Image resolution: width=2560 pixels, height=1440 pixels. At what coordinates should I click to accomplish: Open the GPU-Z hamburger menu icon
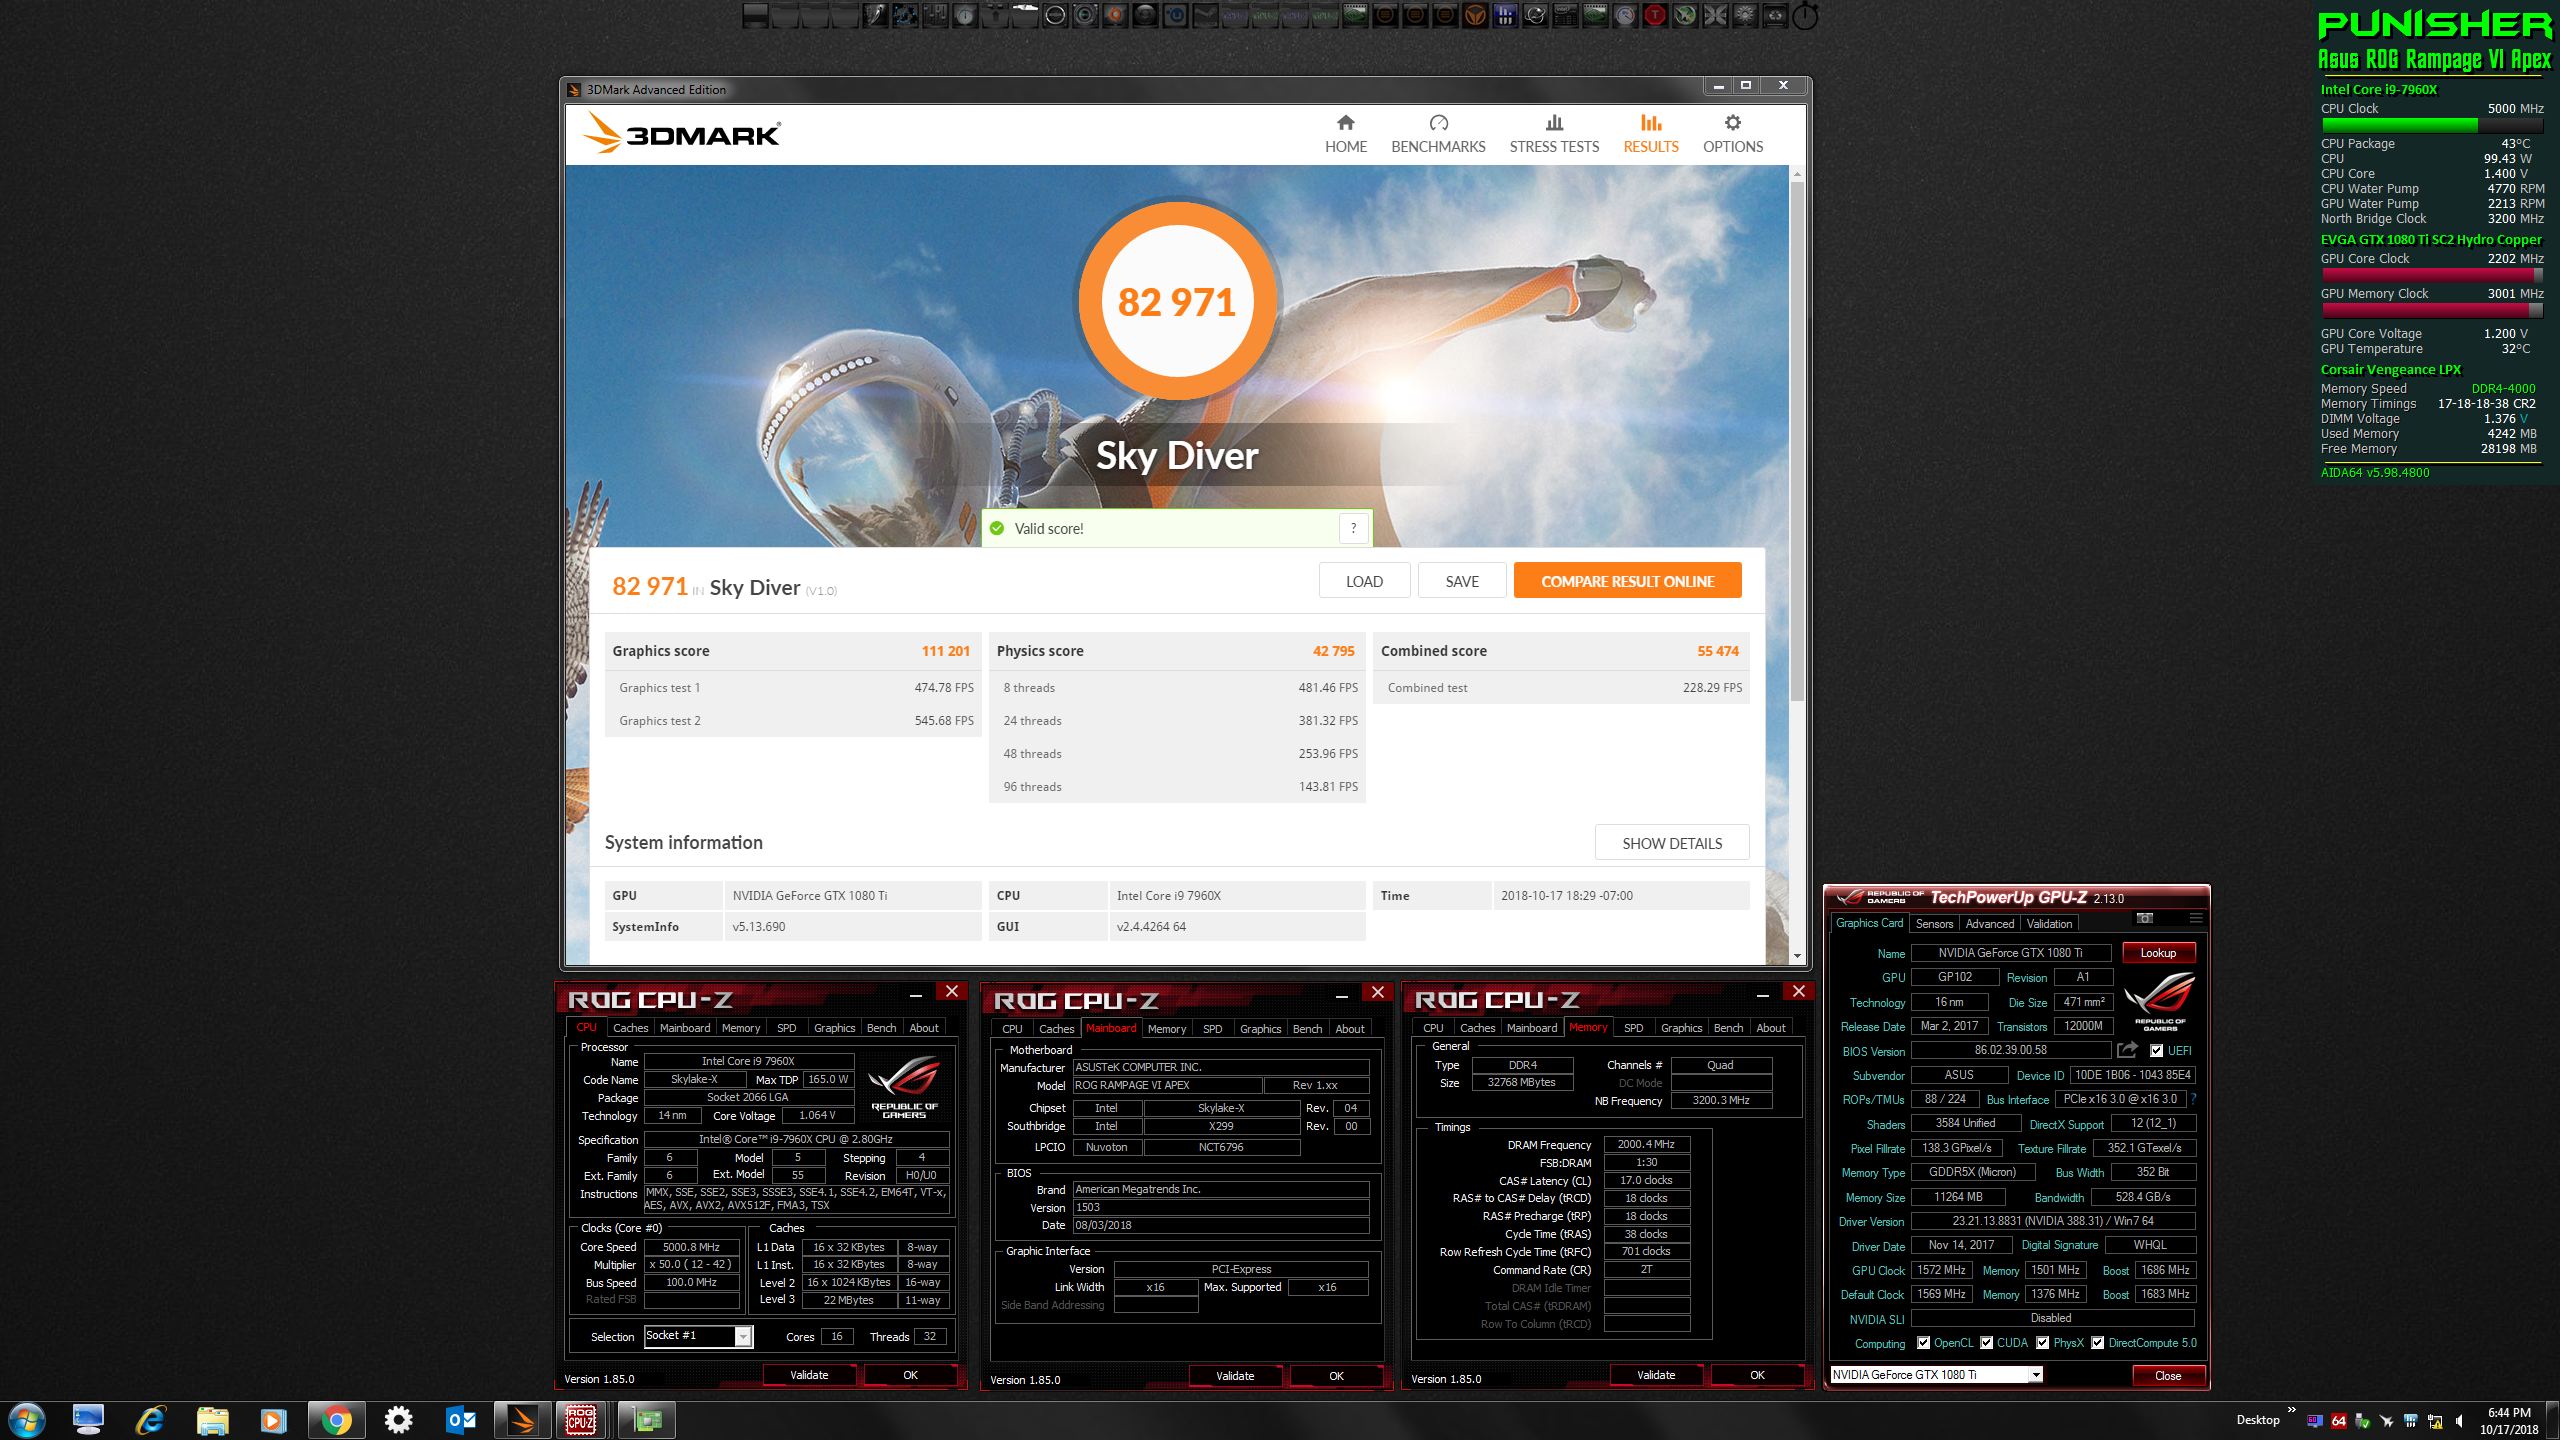click(2195, 917)
